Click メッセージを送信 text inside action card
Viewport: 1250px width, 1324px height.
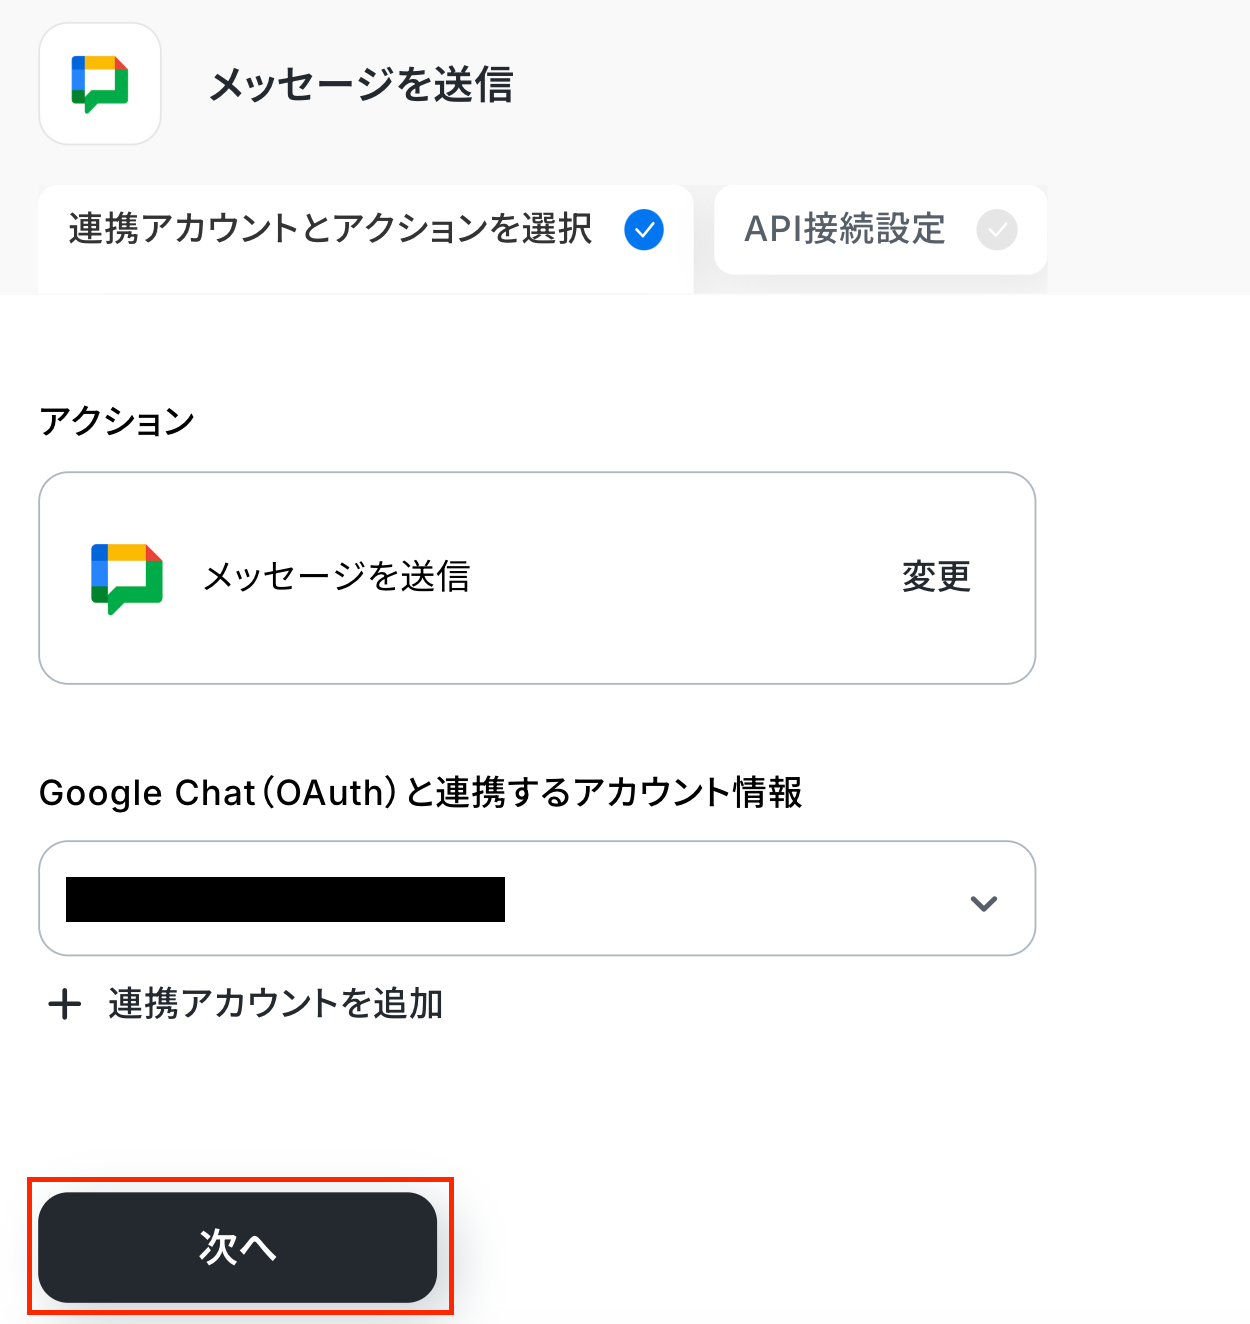pos(337,577)
